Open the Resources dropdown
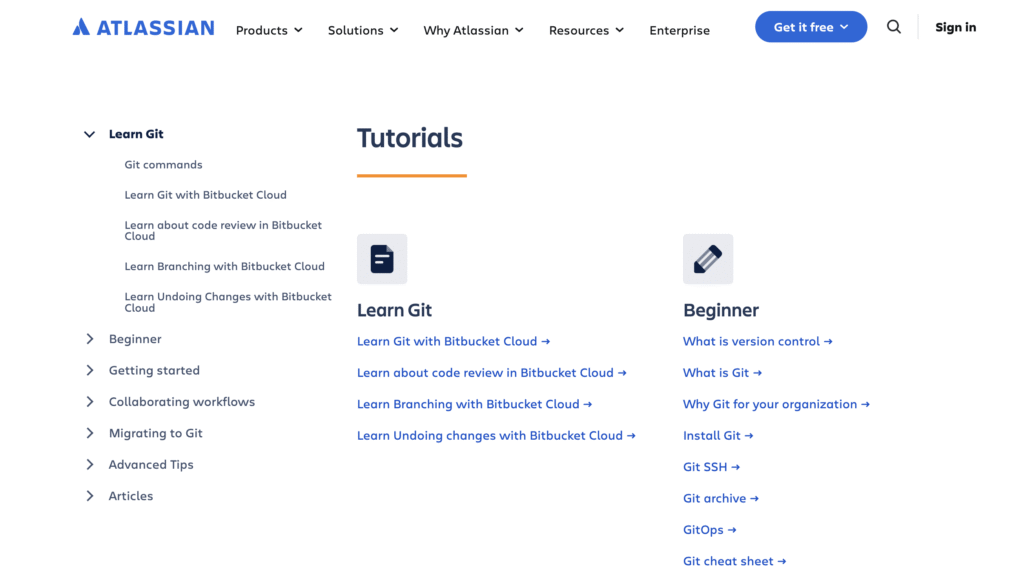The width and height of the screenshot is (1024, 581). click(586, 30)
